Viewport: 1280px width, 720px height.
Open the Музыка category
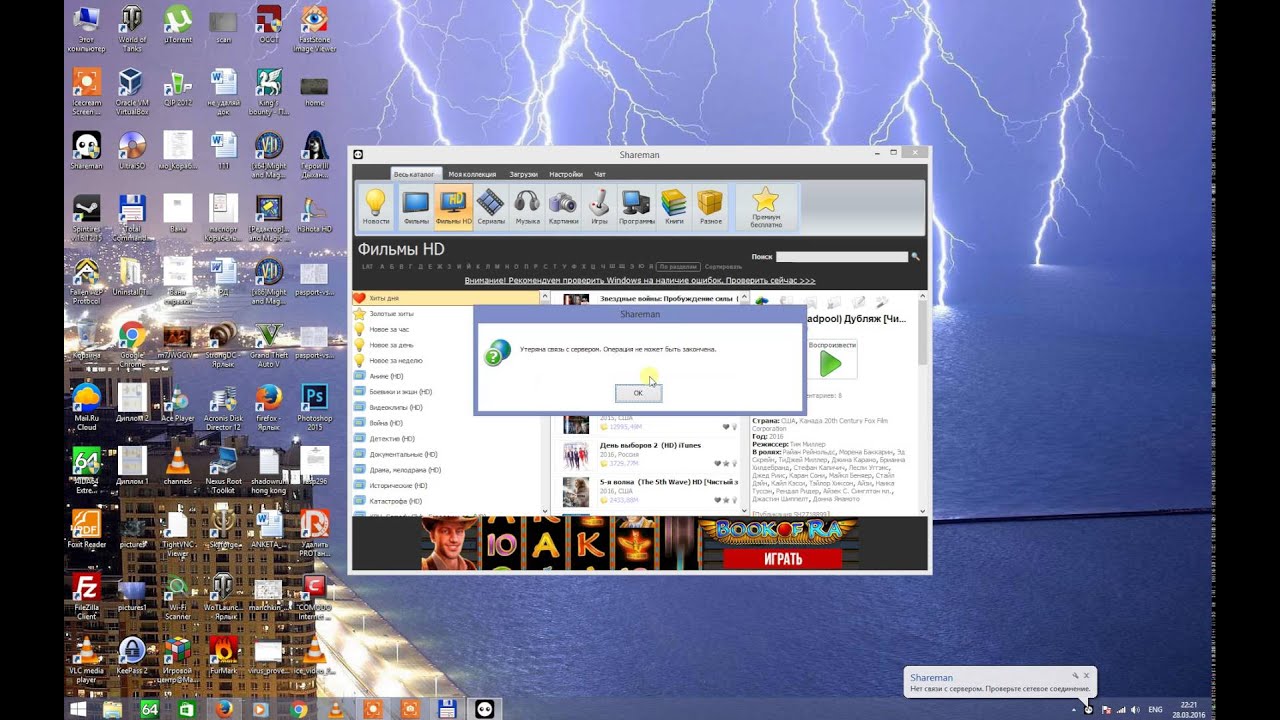coord(527,206)
